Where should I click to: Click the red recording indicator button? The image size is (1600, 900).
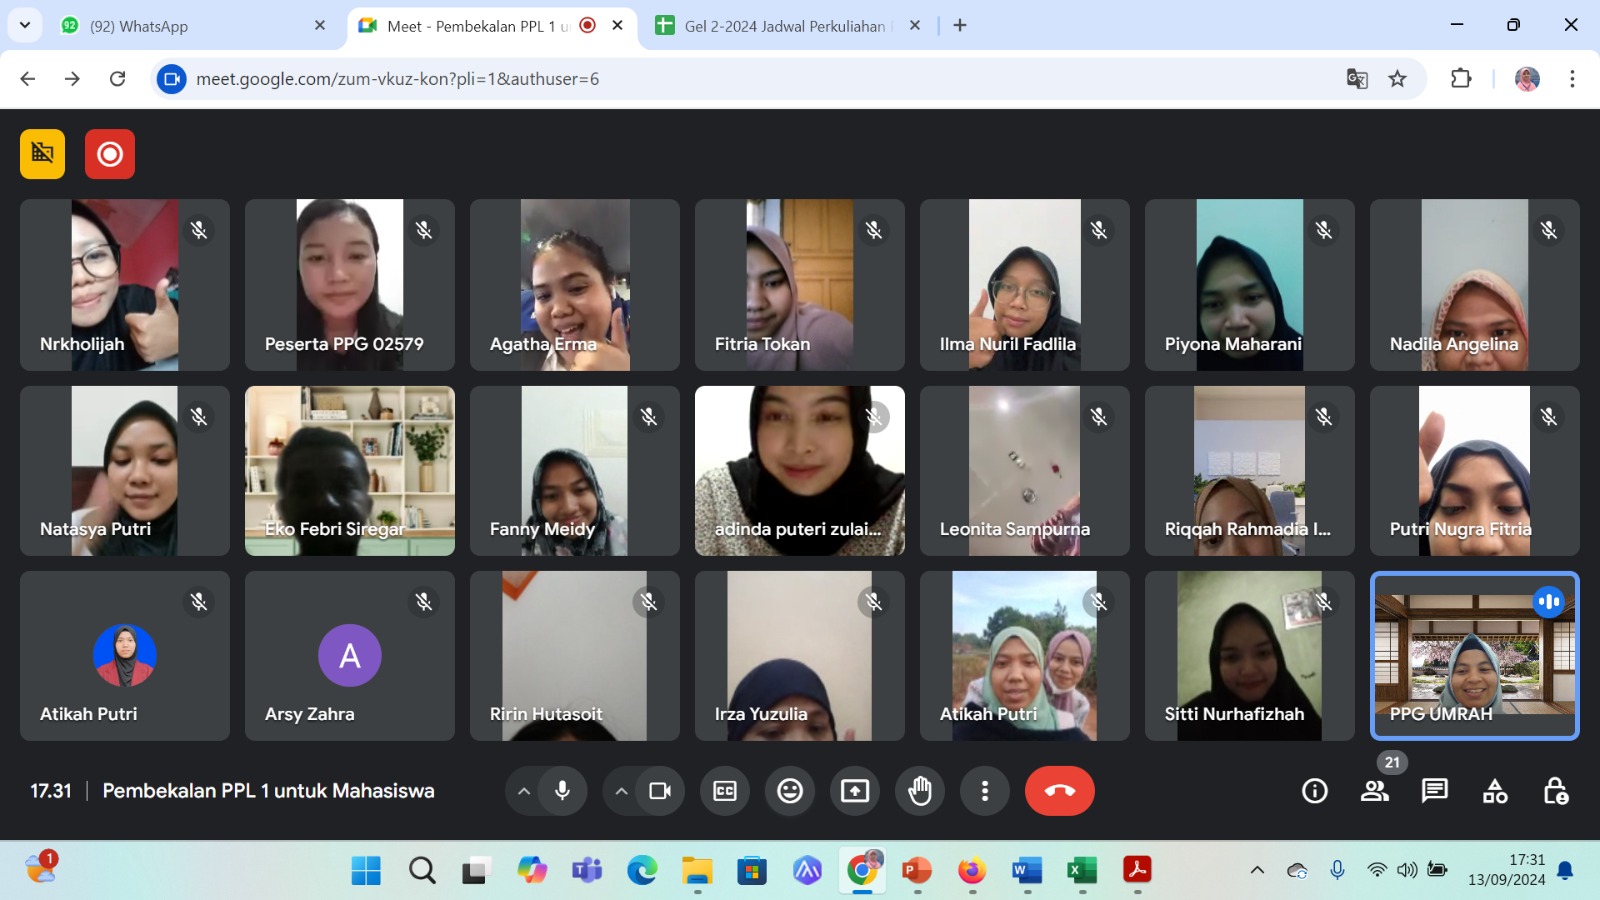pyautogui.click(x=110, y=154)
